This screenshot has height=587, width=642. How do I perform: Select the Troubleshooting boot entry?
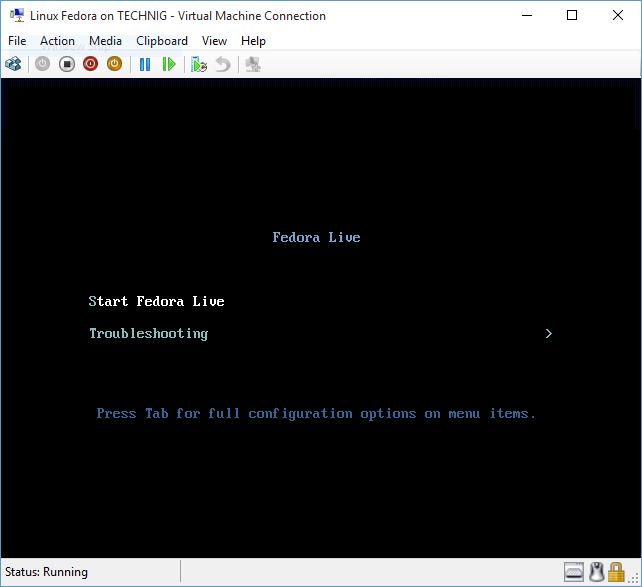[149, 334]
